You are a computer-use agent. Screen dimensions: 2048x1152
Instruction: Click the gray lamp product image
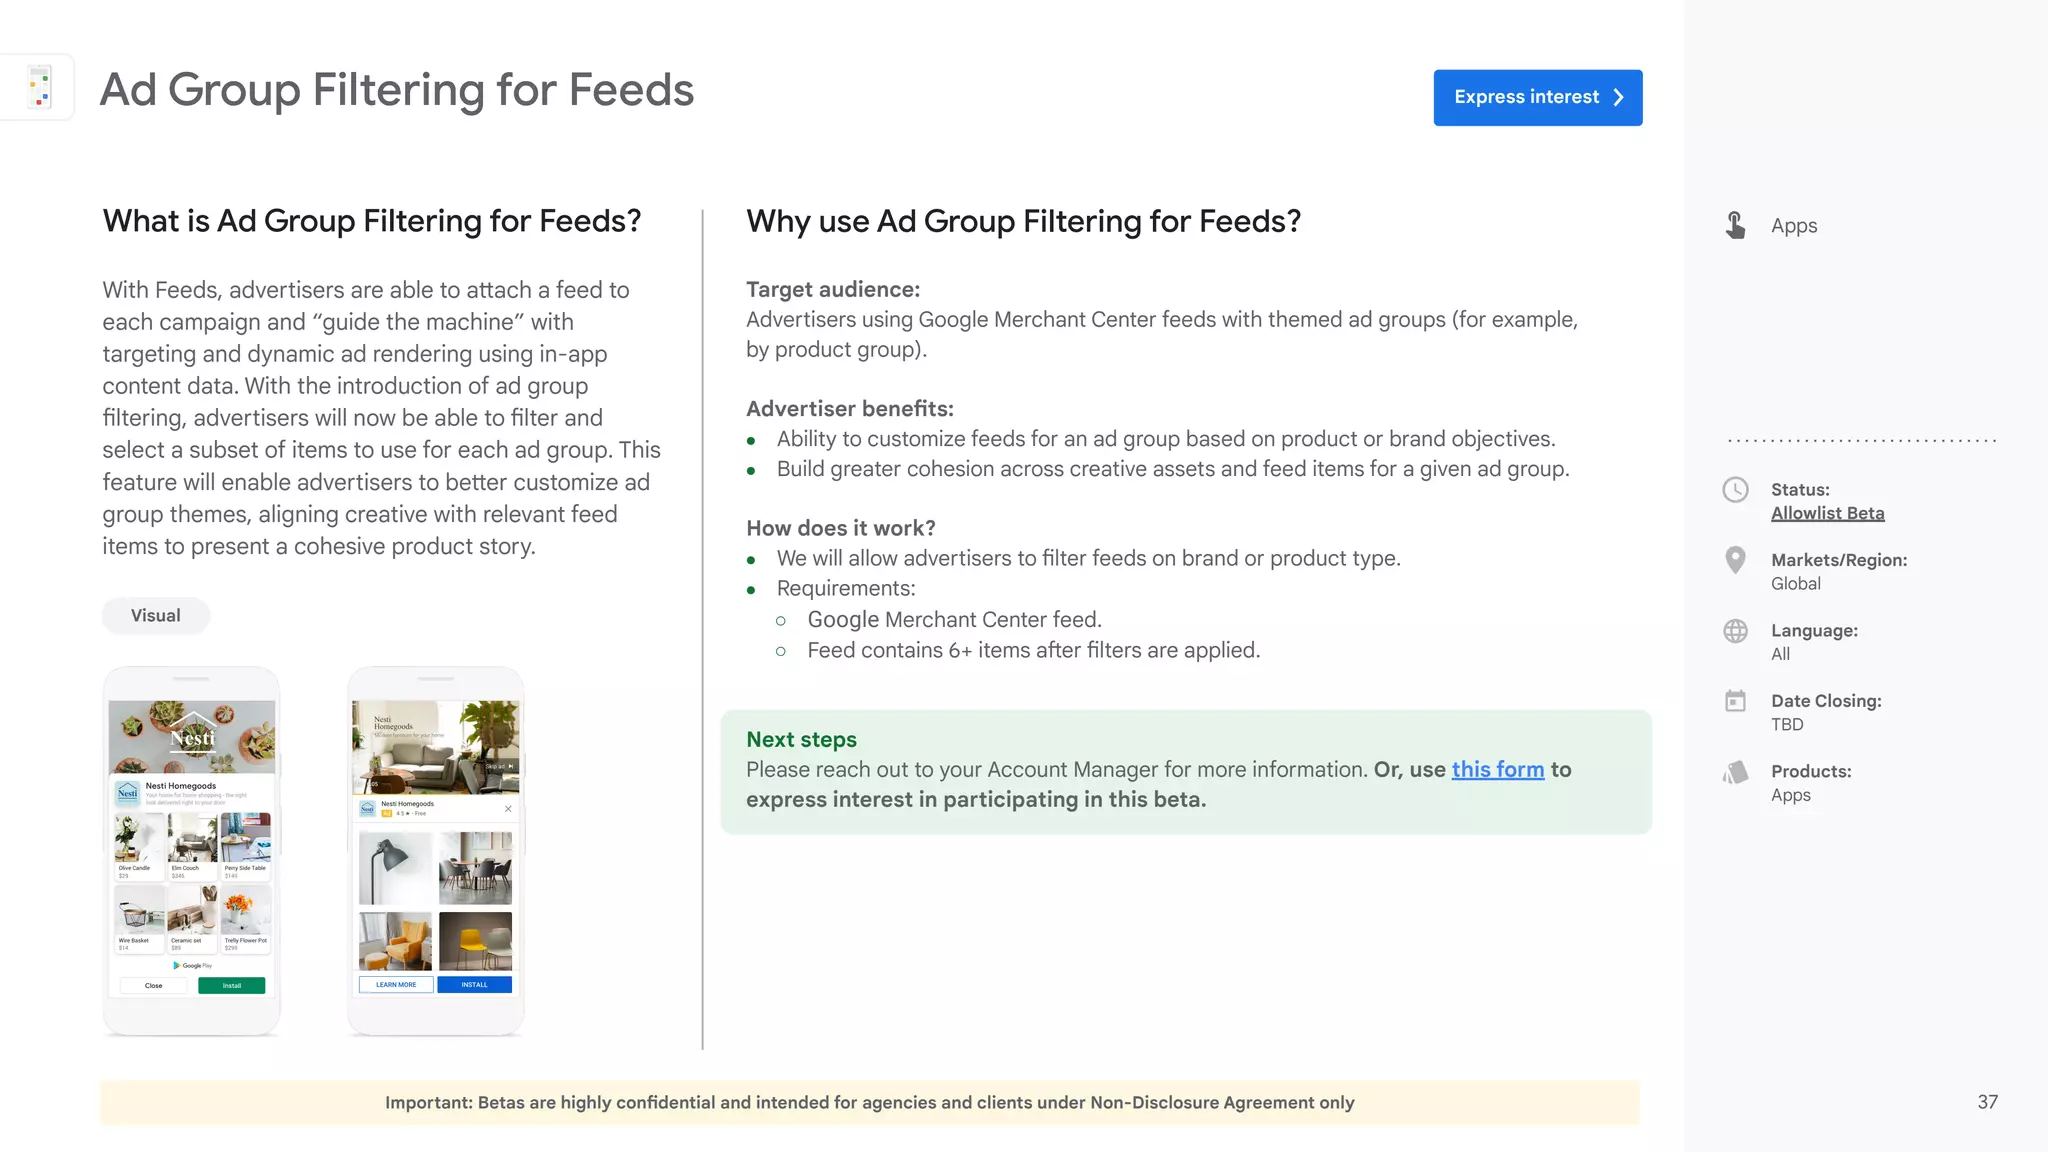tap(395, 868)
